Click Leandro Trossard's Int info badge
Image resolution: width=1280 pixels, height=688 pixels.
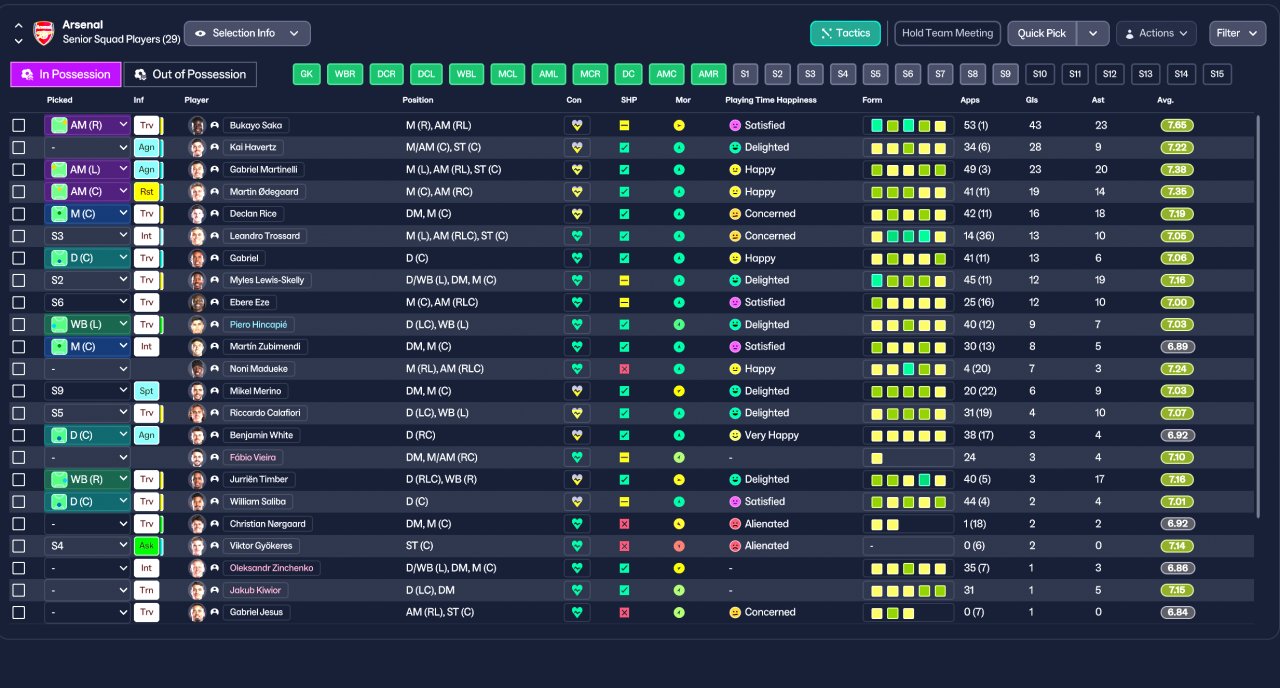147,236
